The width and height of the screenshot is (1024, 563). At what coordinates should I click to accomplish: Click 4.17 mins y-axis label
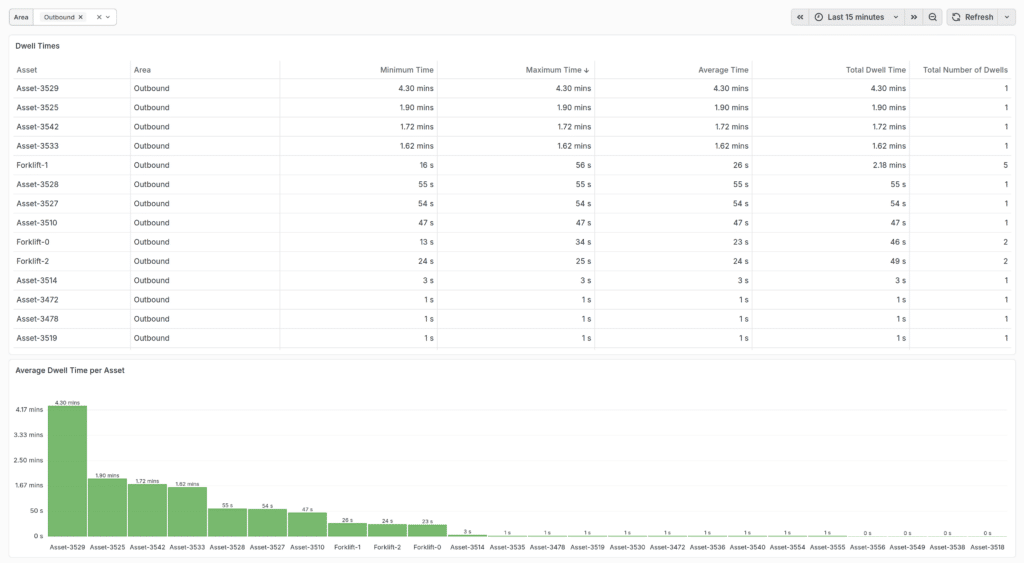coord(29,410)
